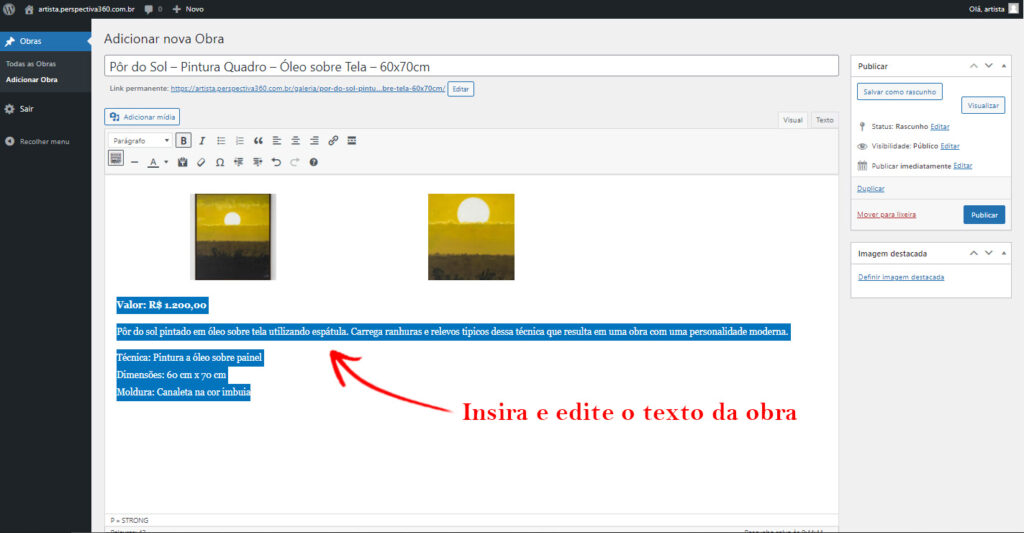This screenshot has height=533, width=1024.
Task: Undo the last edit
Action: pyautogui.click(x=276, y=162)
